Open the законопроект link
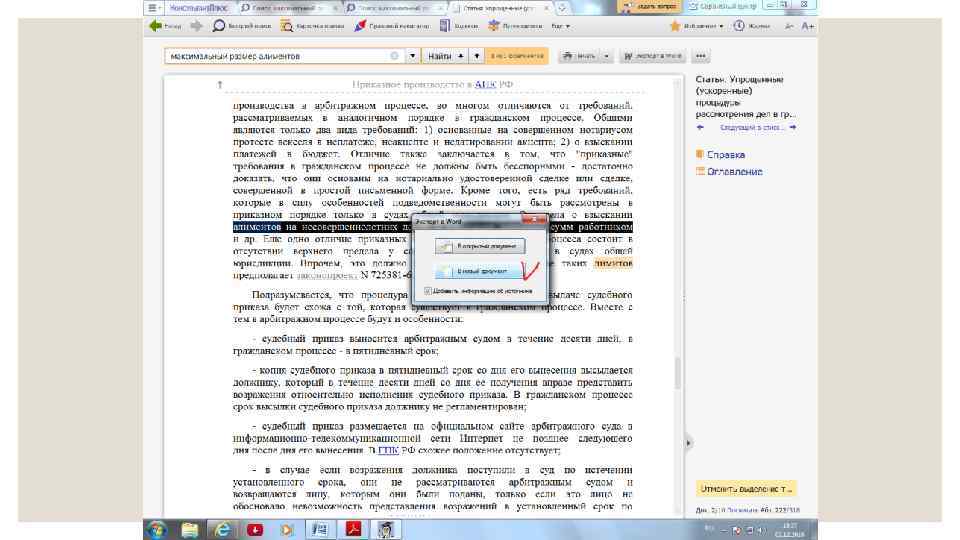The image size is (960, 540). [327, 275]
